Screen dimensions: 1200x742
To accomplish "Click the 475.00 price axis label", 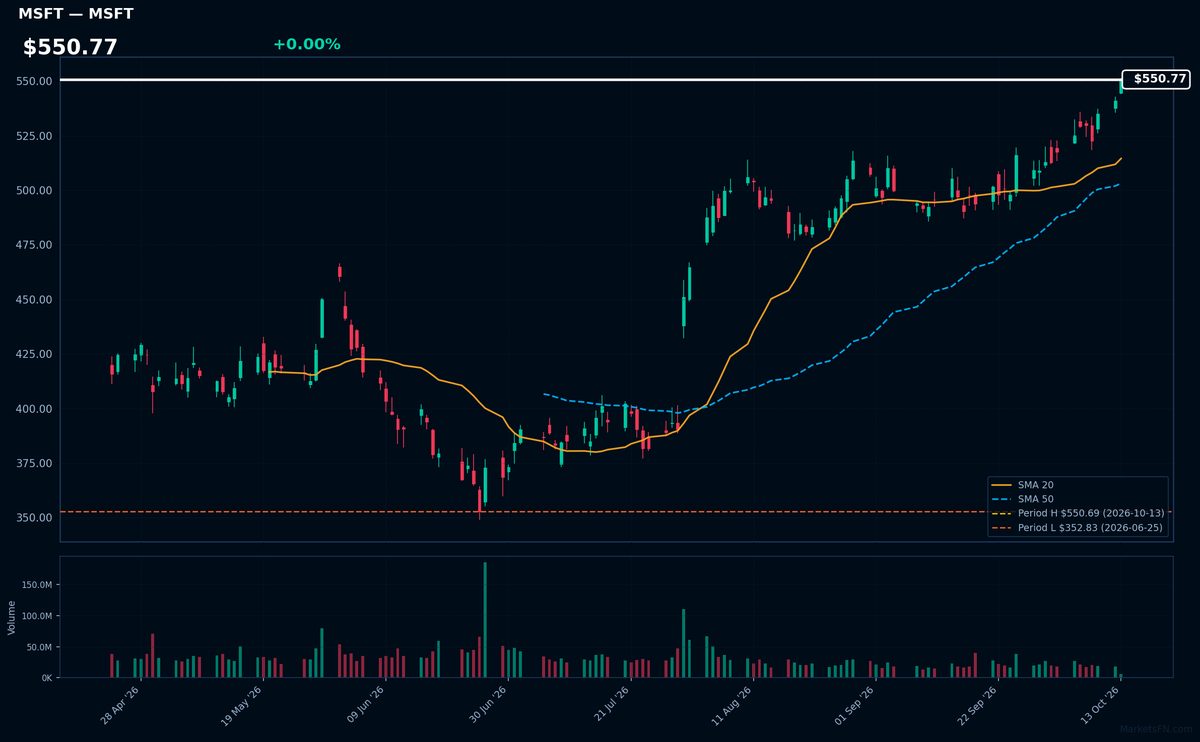I will [x=35, y=245].
